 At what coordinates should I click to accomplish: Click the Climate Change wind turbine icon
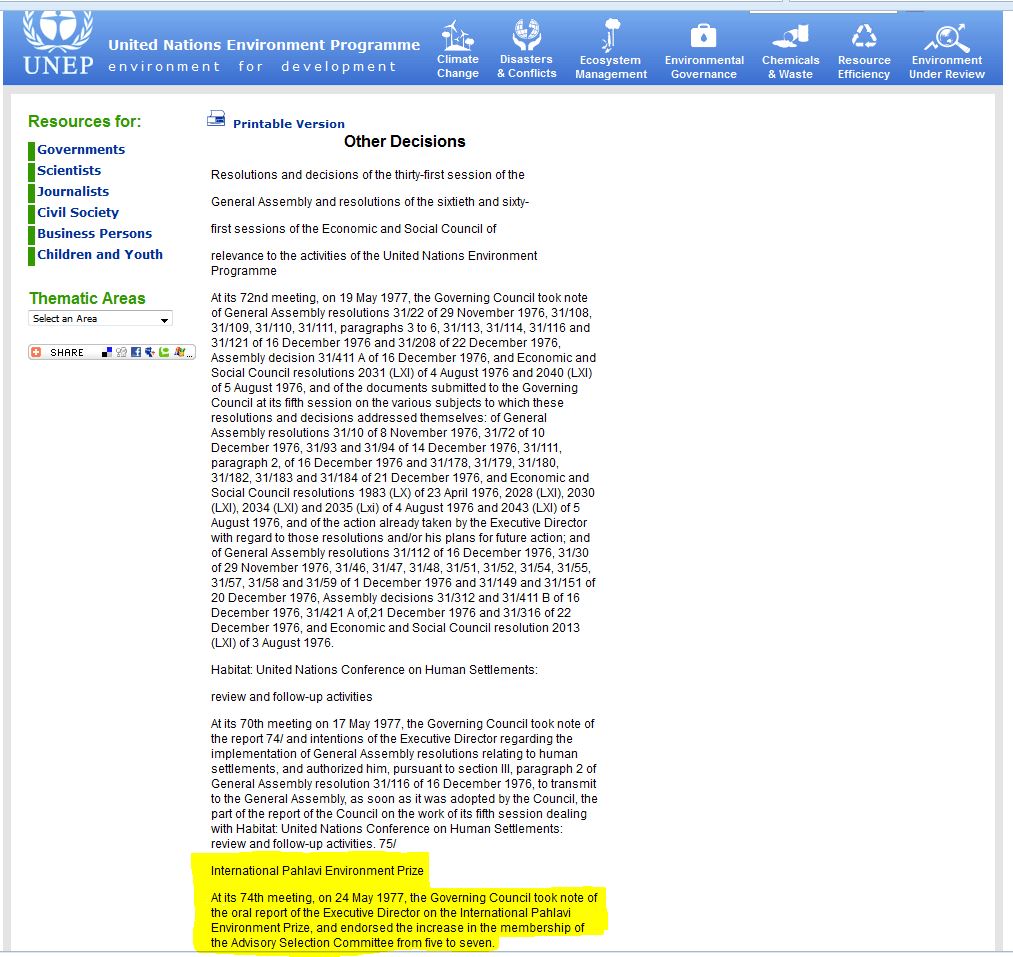[x=457, y=36]
